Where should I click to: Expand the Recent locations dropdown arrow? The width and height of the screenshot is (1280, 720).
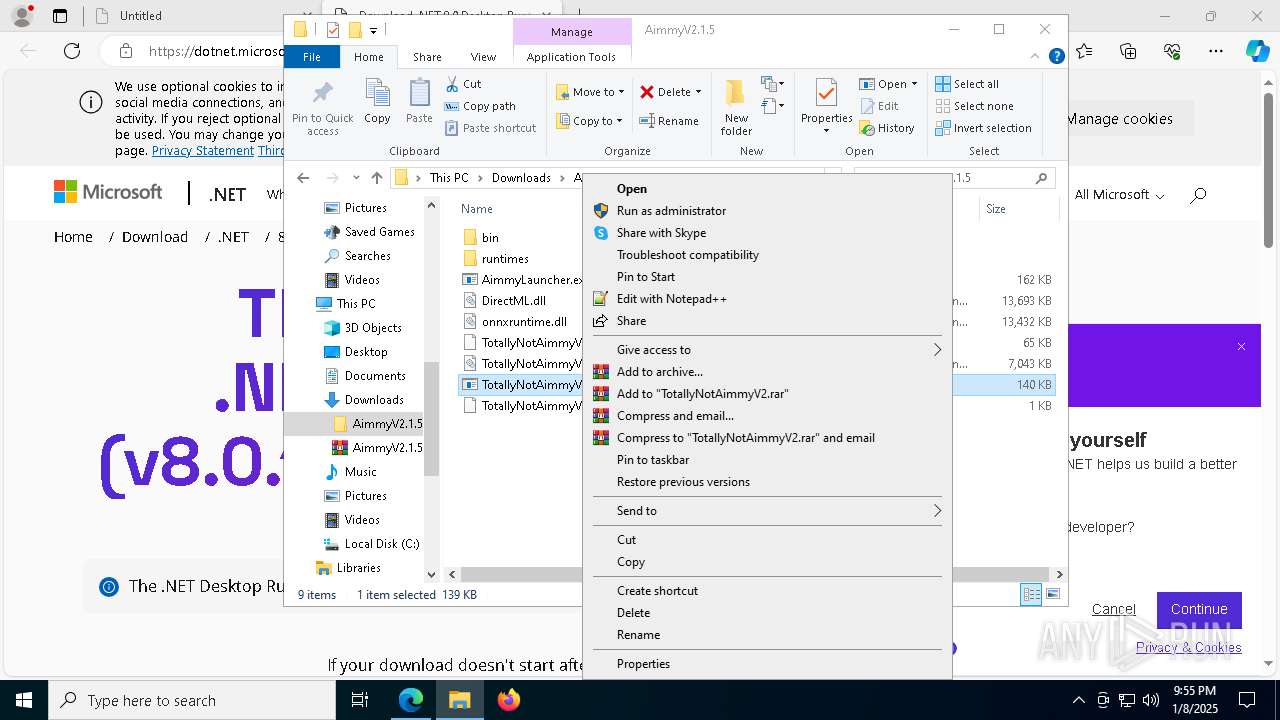[x=356, y=178]
